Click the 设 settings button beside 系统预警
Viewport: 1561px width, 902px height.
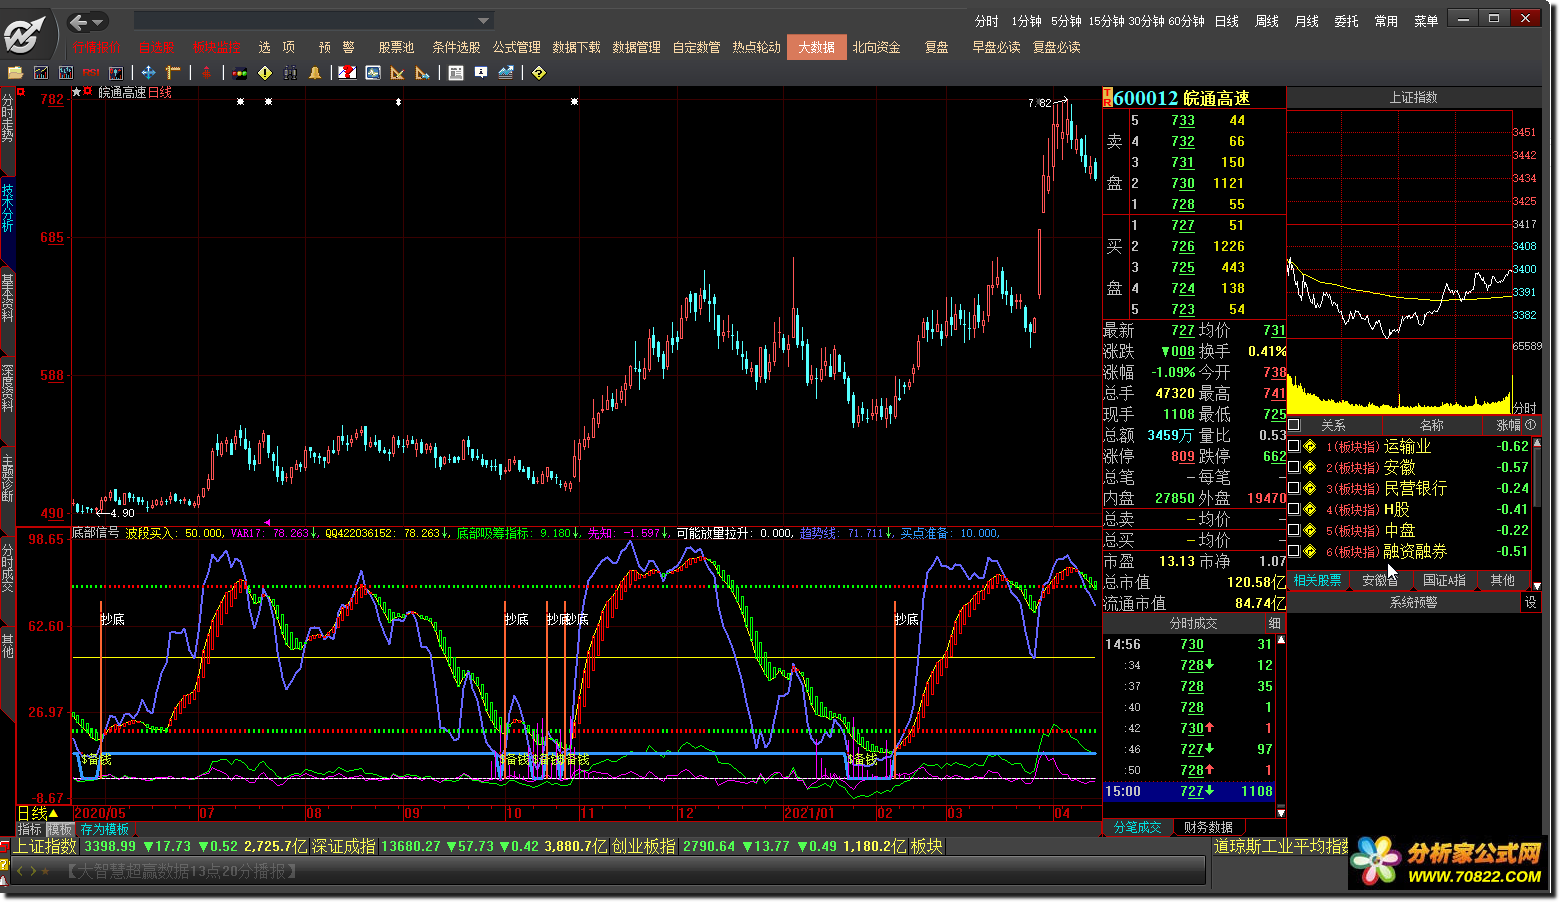[x=1530, y=602]
